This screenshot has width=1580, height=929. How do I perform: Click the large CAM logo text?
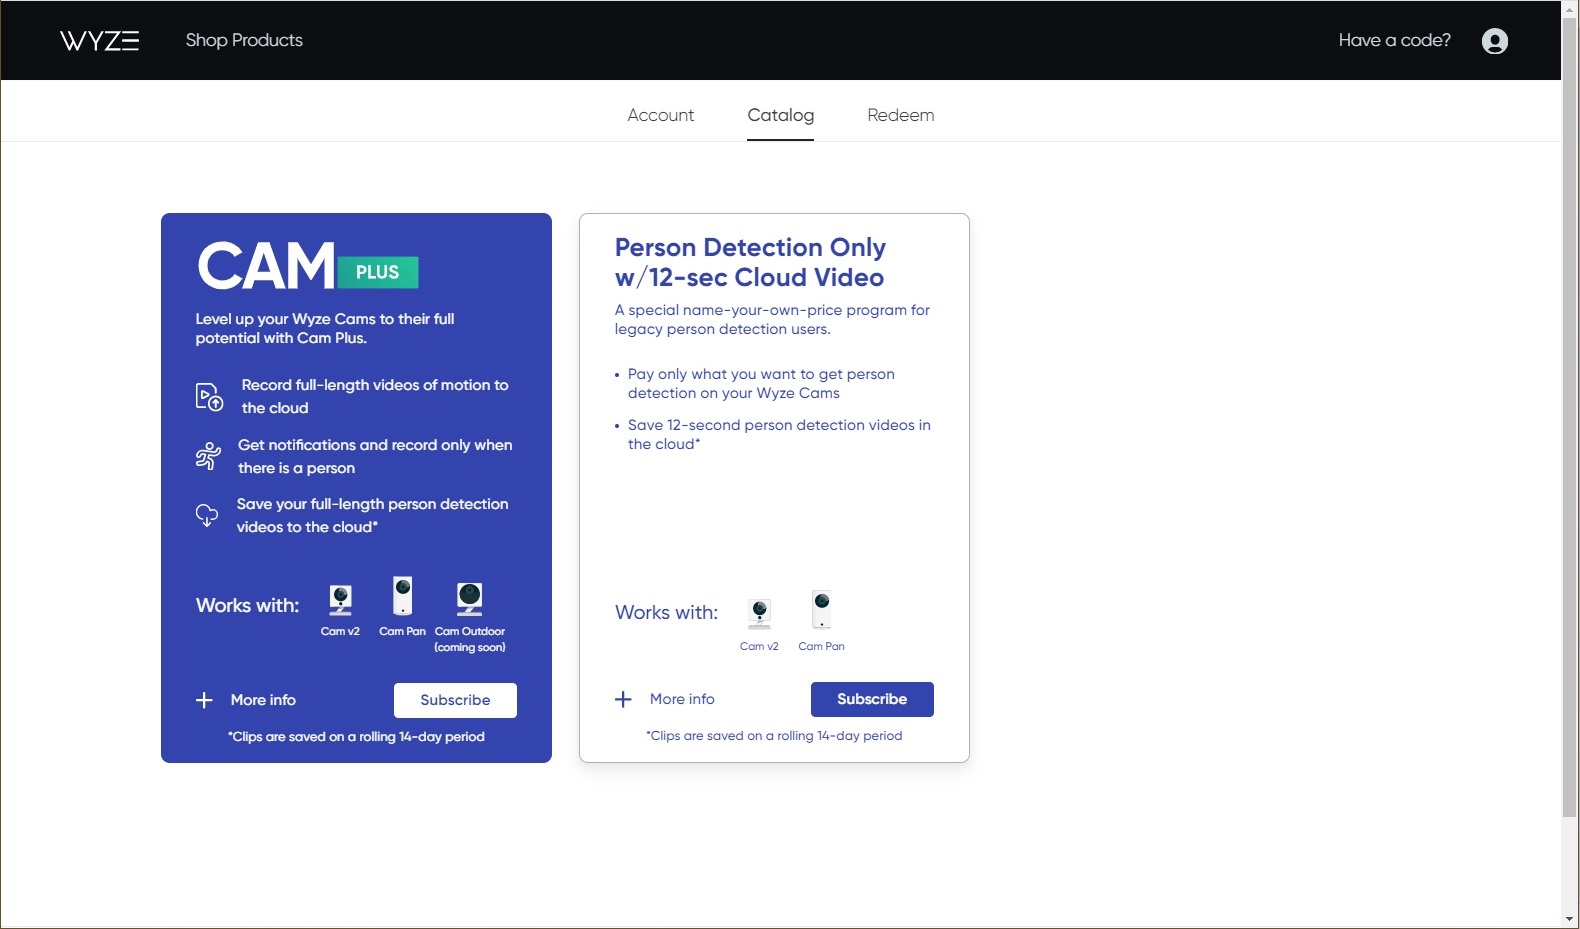[266, 266]
